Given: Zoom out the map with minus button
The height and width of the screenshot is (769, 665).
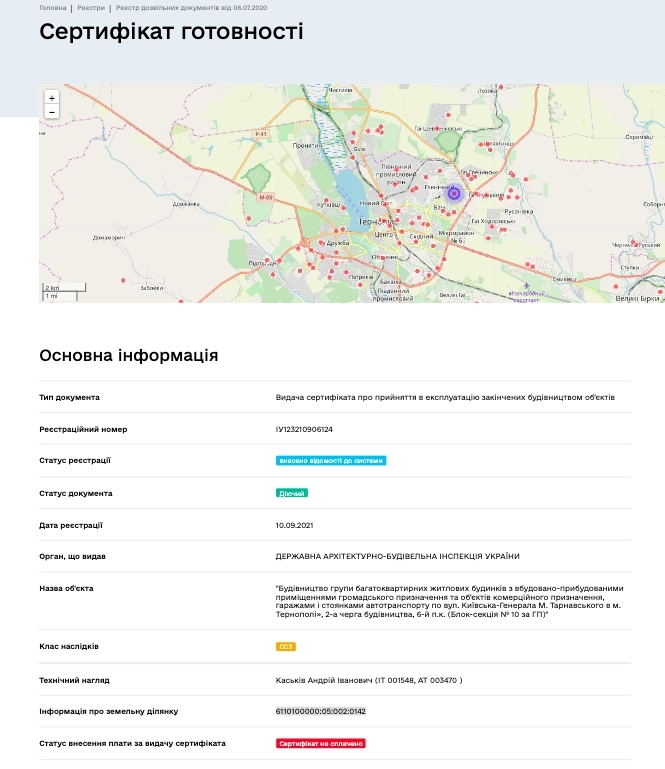Looking at the screenshot, I should pos(52,111).
